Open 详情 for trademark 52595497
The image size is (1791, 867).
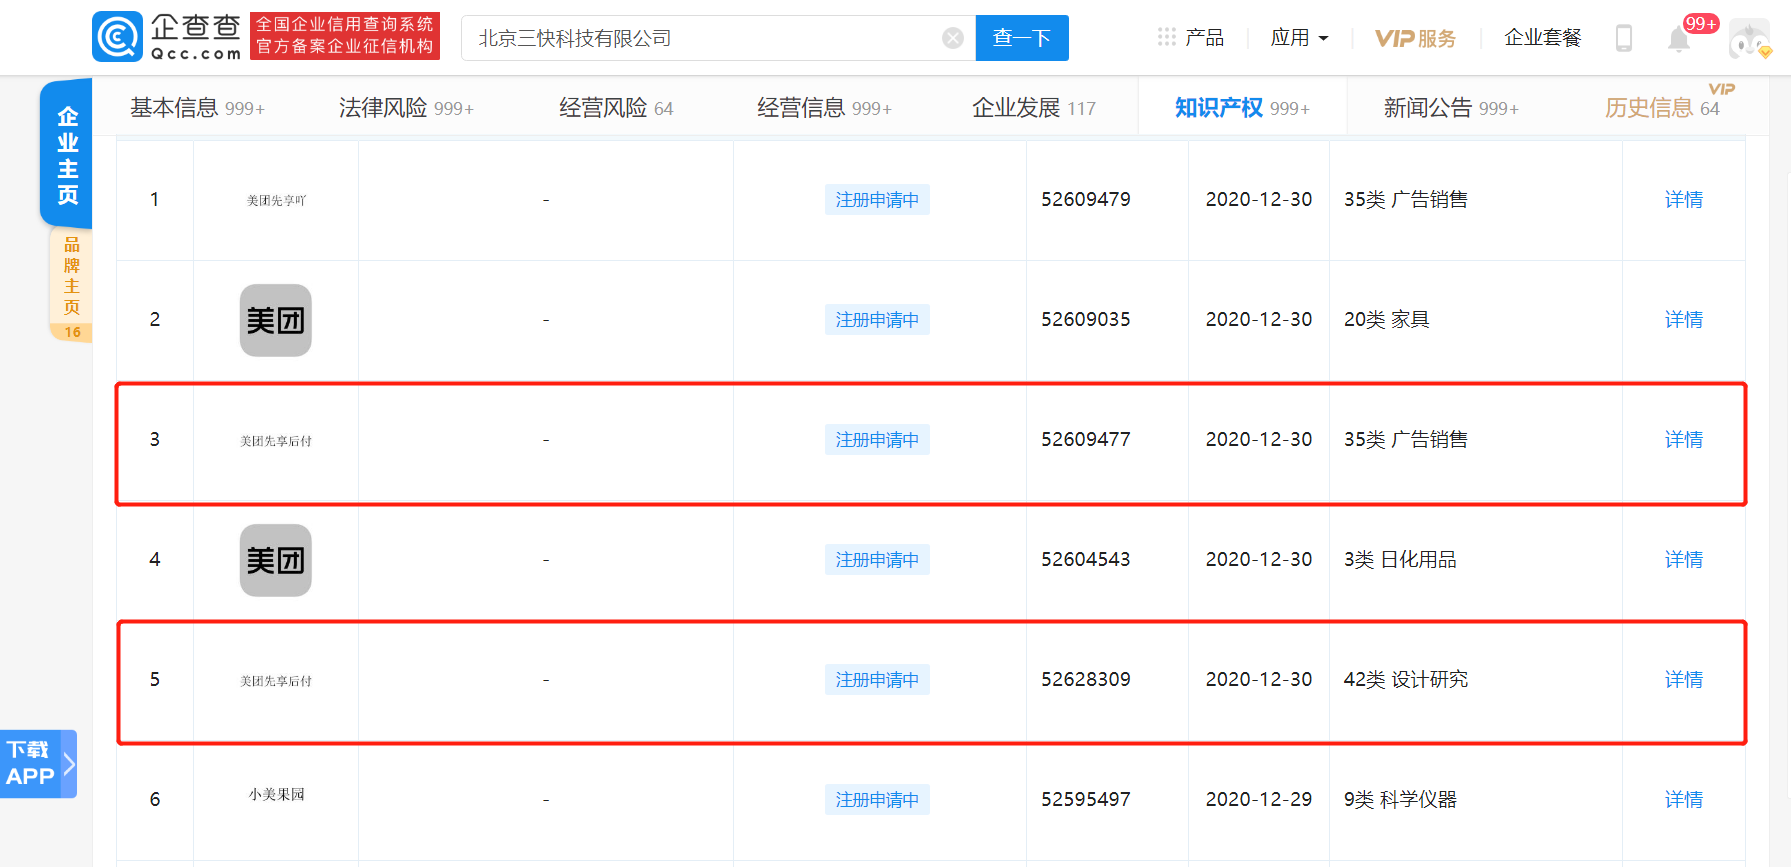[1684, 800]
